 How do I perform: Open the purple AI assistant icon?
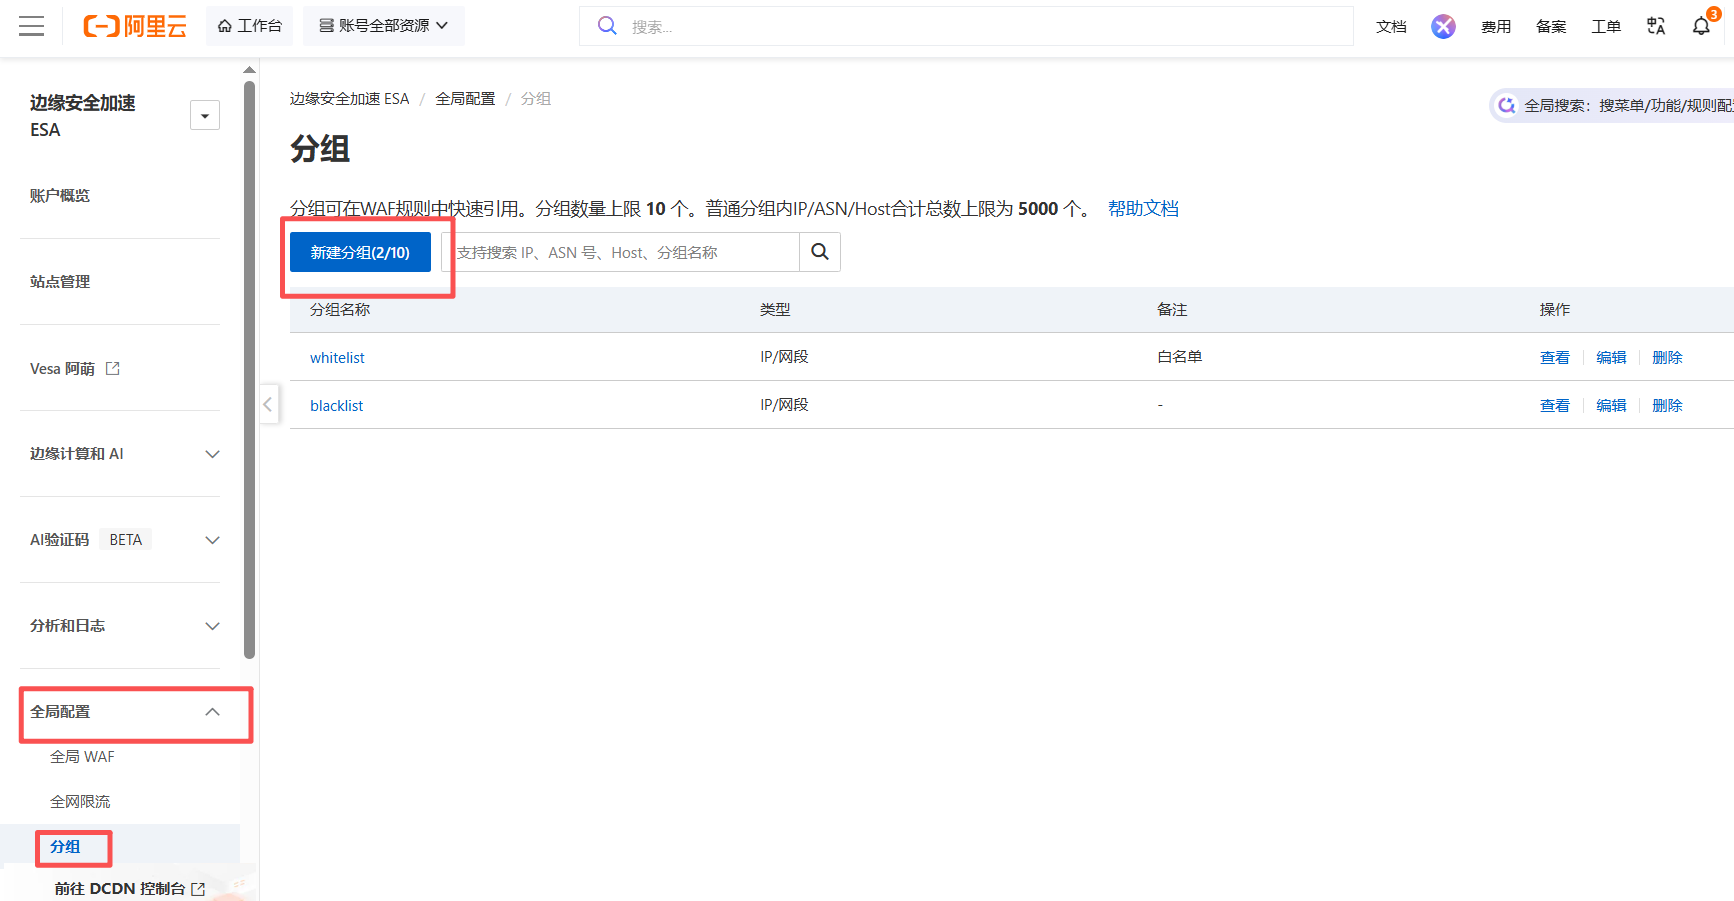click(x=1443, y=26)
